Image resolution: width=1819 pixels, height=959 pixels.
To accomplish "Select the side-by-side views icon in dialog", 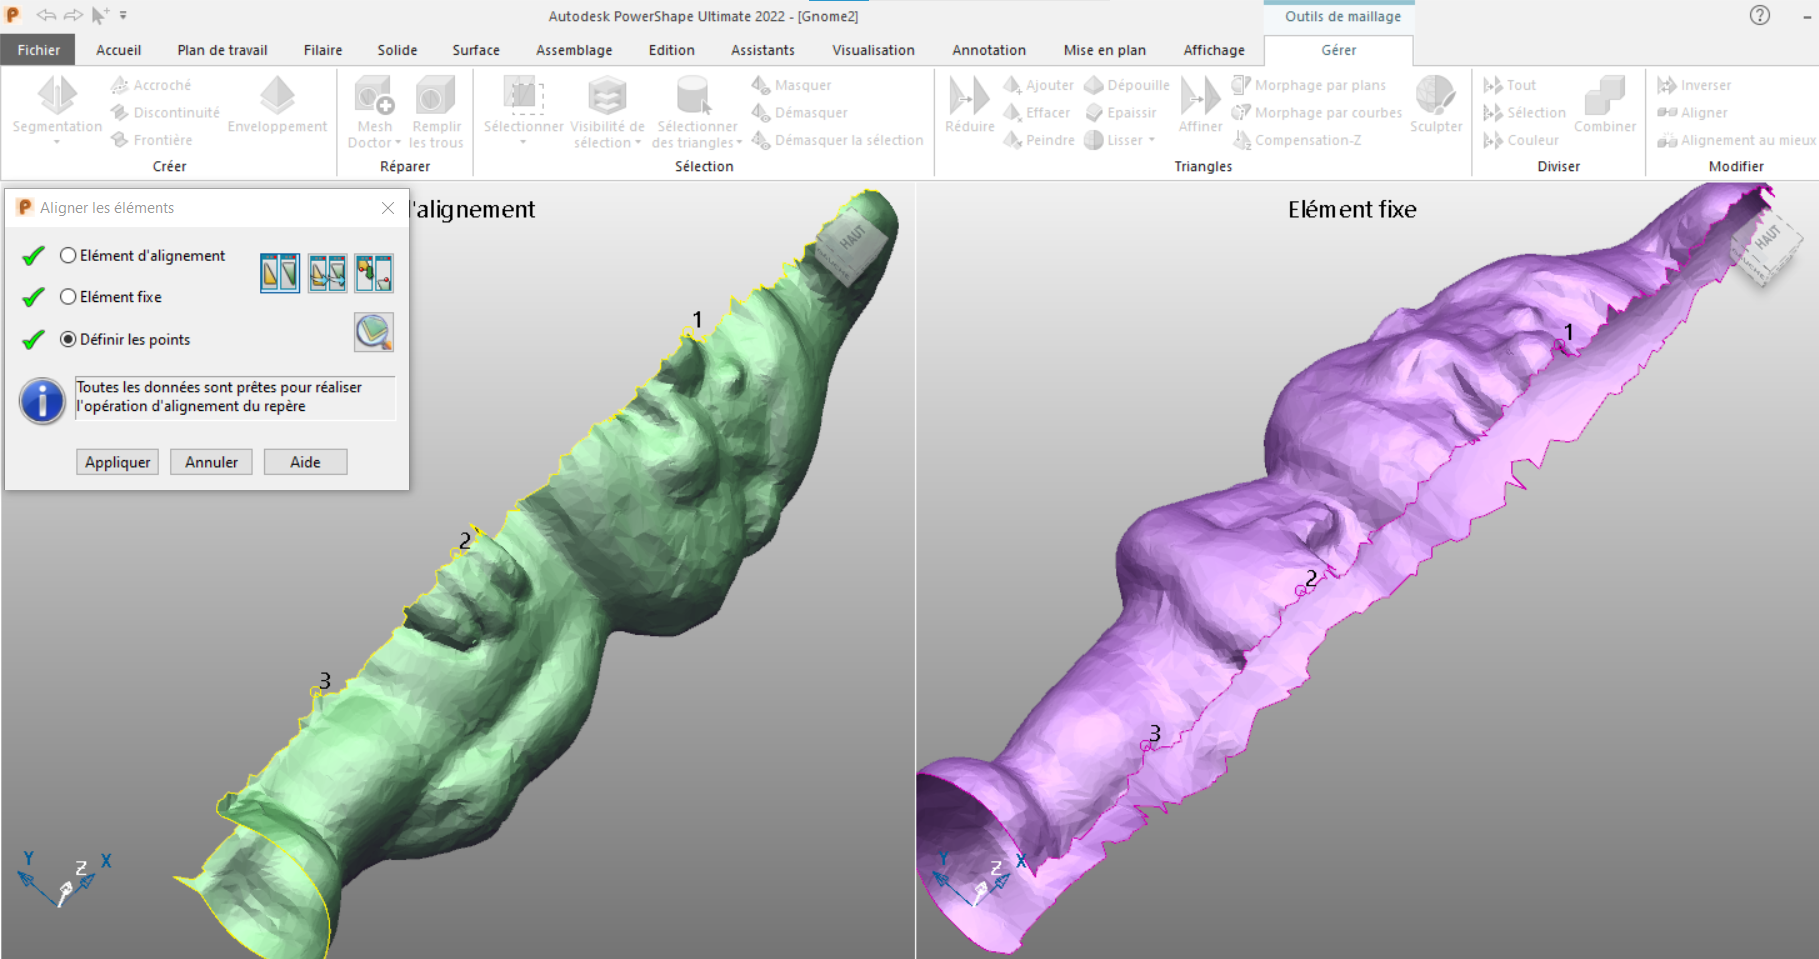I will pos(279,273).
